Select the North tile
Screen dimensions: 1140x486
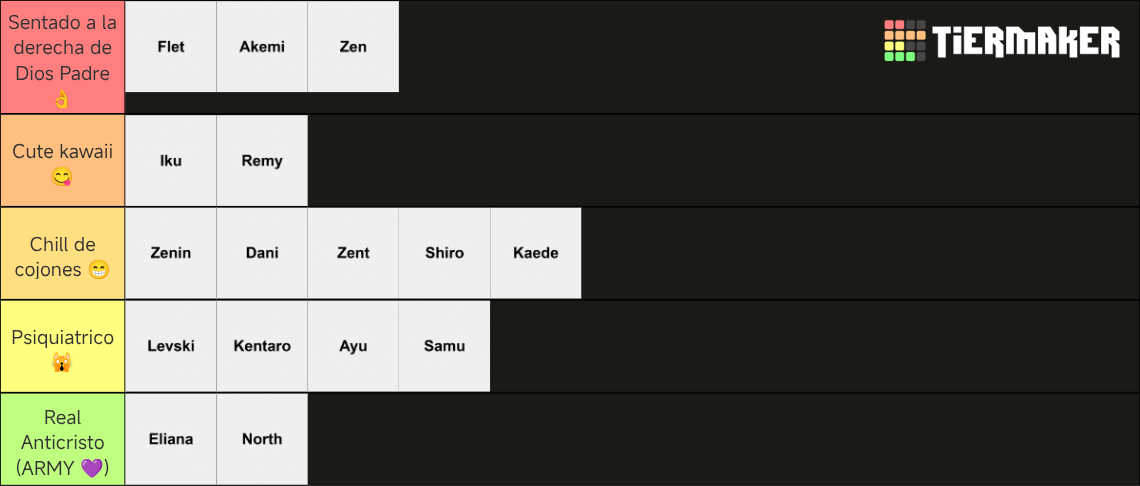click(262, 439)
